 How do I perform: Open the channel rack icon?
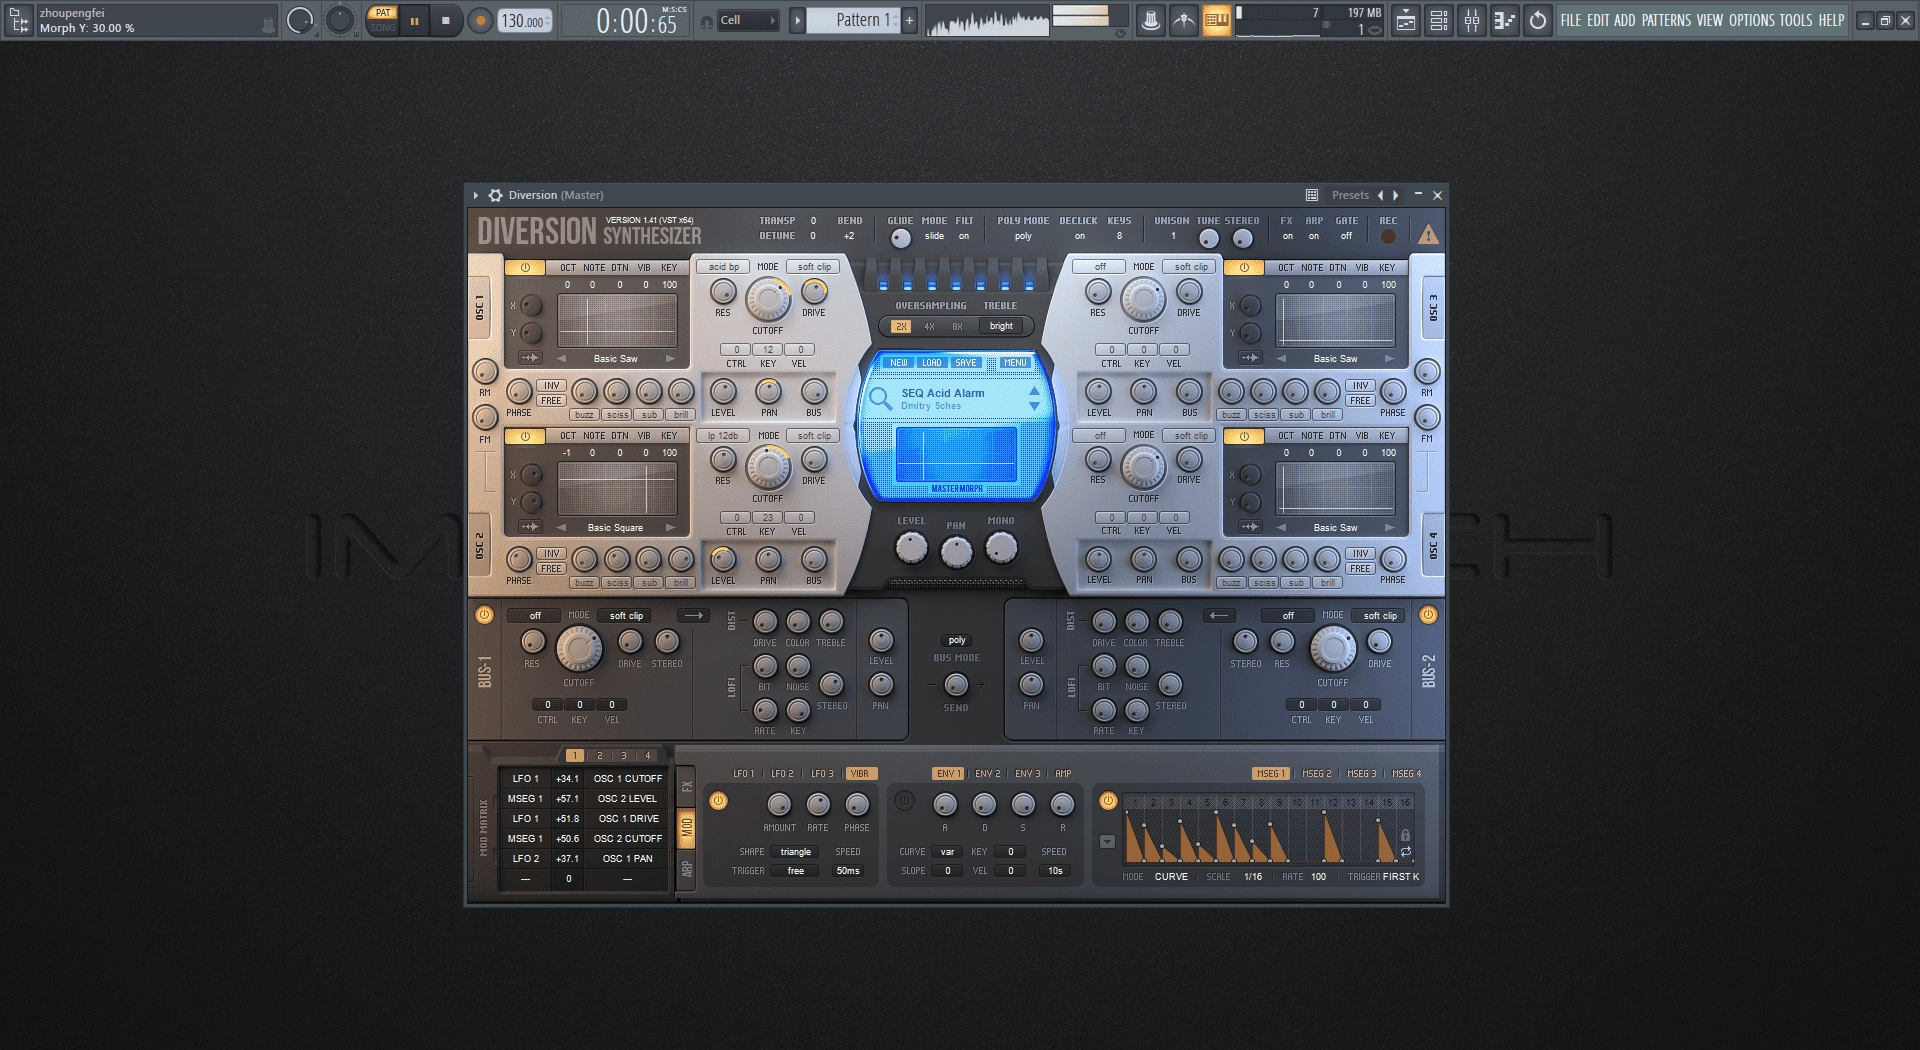1438,20
